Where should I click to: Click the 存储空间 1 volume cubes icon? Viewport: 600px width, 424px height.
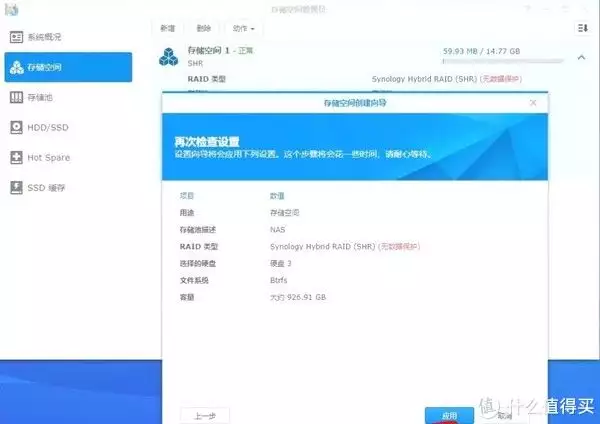(168, 57)
